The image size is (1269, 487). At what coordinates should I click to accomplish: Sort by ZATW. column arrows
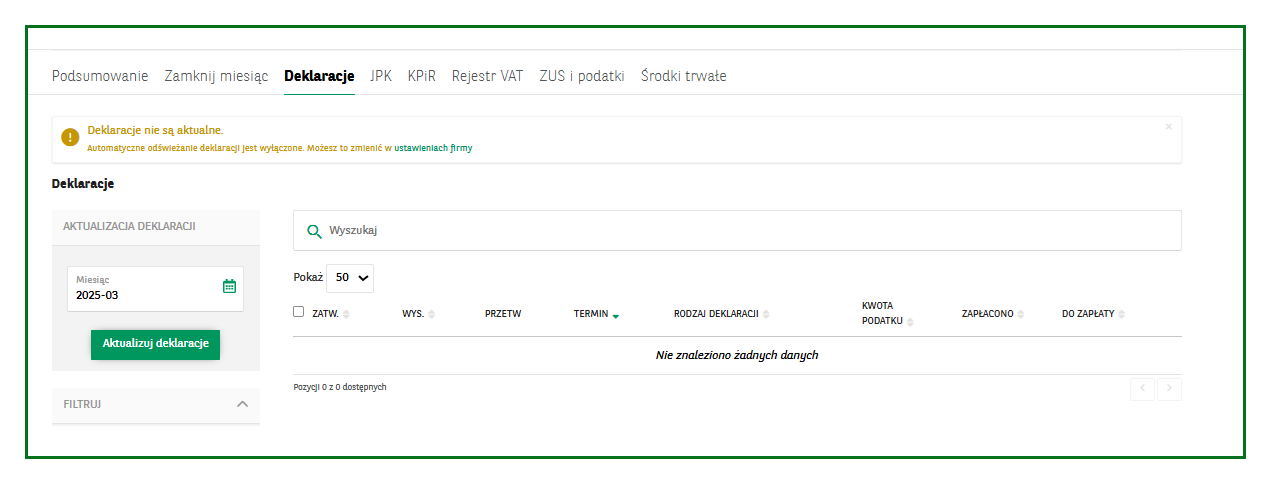click(x=346, y=314)
